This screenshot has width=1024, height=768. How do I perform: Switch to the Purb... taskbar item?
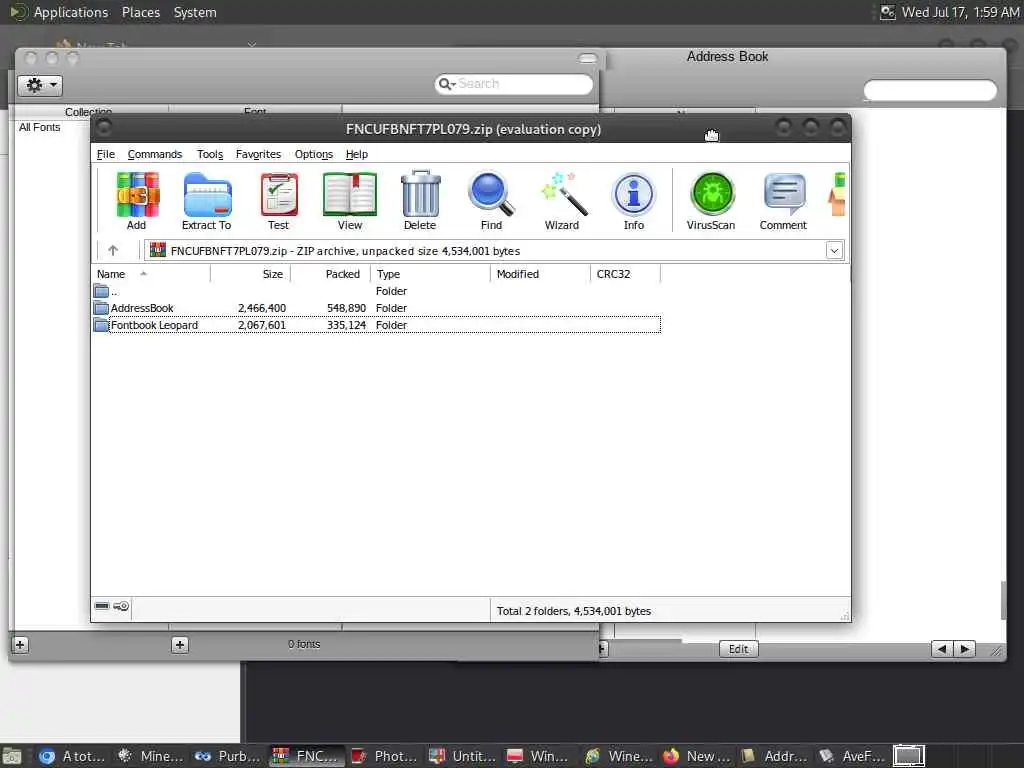pos(229,756)
